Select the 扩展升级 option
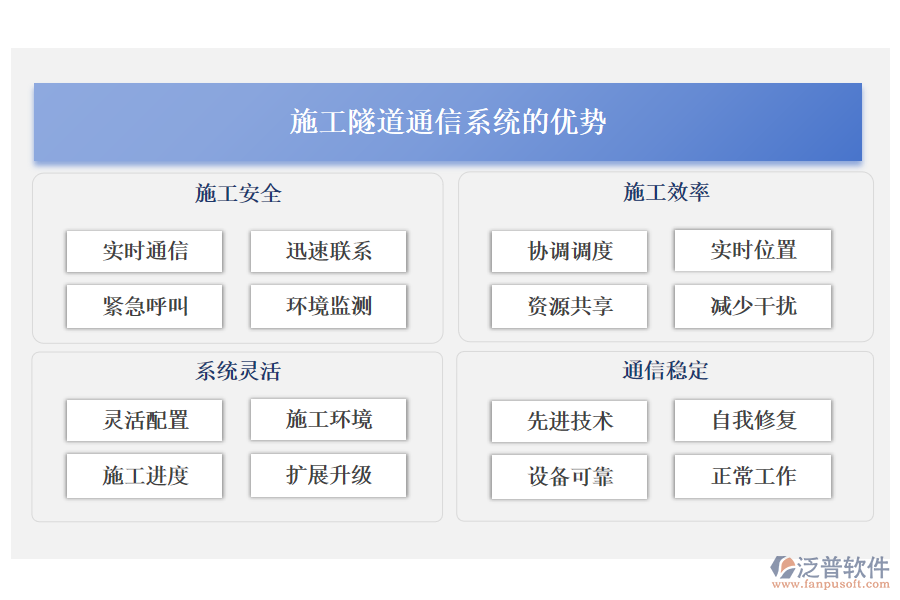This screenshot has width=900, height=600. click(329, 476)
